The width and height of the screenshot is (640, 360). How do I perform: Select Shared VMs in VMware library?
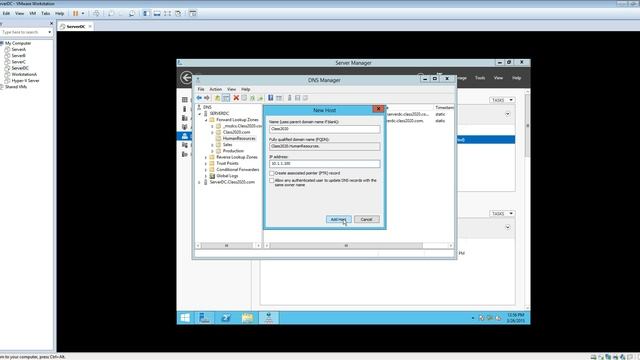point(16,87)
